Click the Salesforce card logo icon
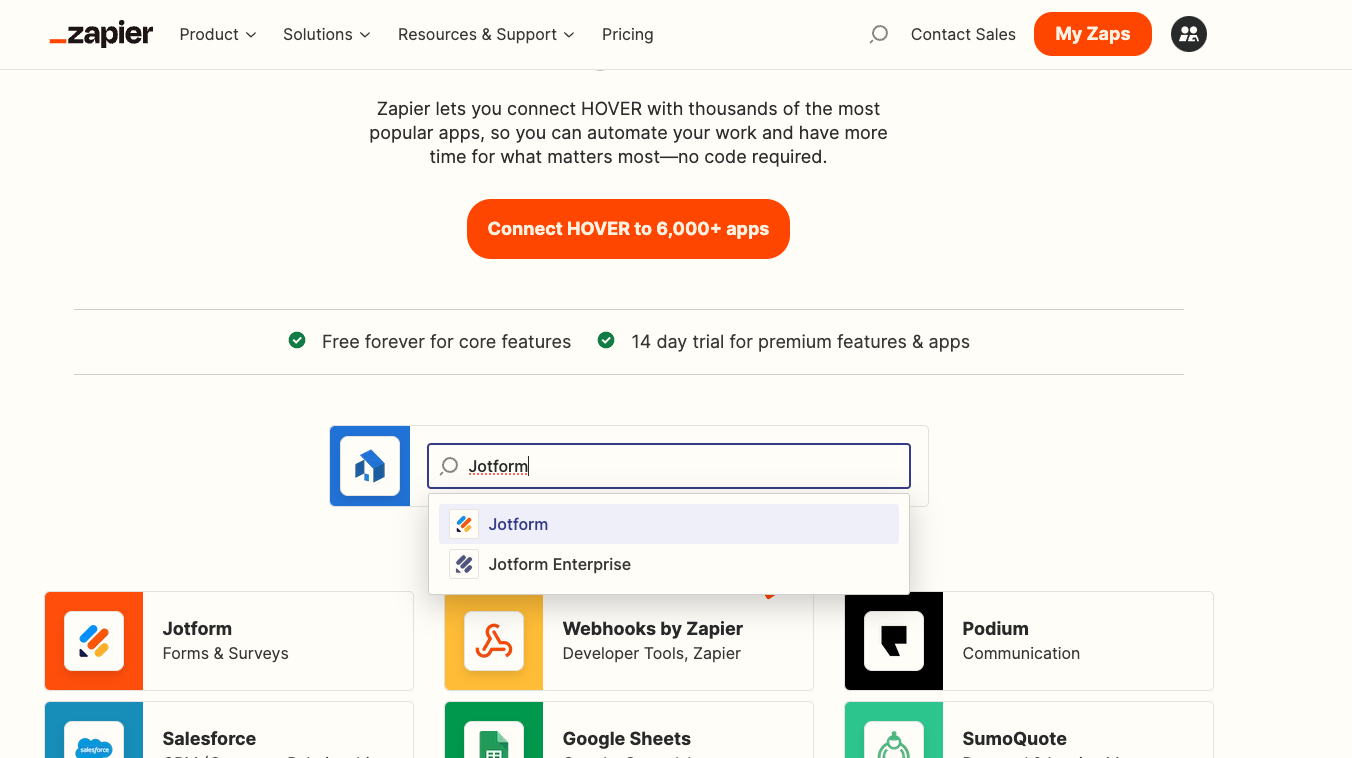The width and height of the screenshot is (1352, 758). pyautogui.click(x=94, y=740)
